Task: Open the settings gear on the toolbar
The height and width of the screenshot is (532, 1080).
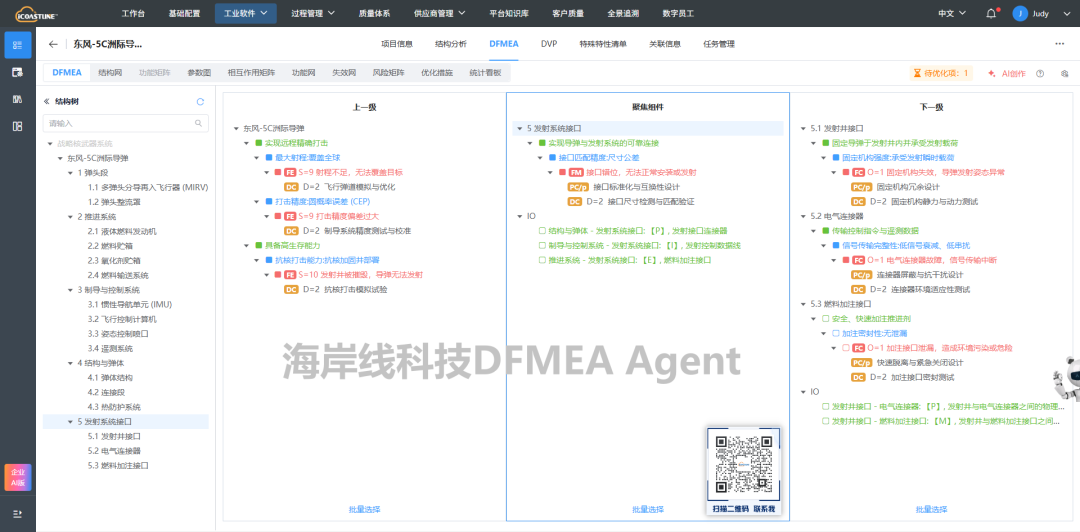Action: coord(1064,73)
